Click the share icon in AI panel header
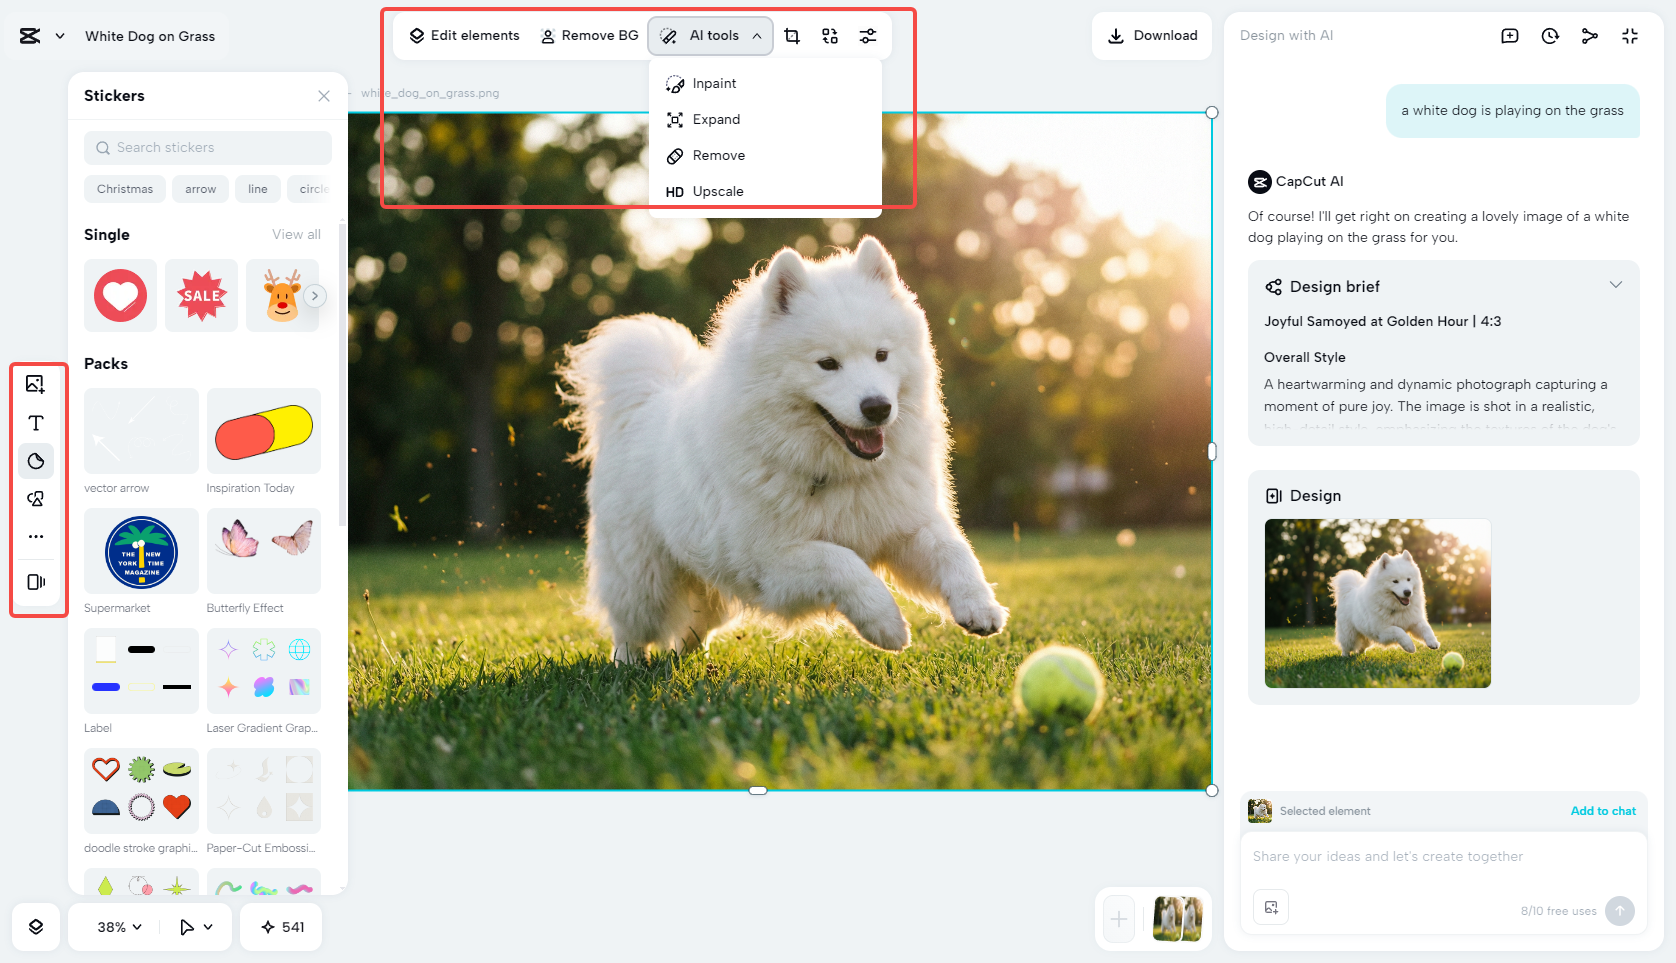 [1590, 36]
